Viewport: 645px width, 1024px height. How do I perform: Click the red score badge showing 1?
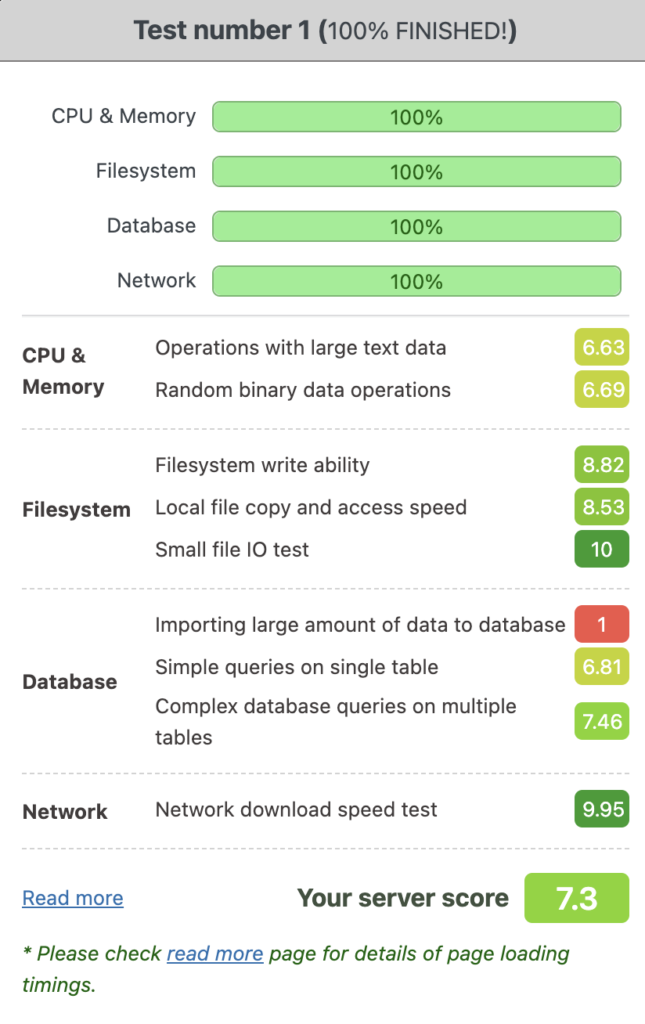point(601,625)
